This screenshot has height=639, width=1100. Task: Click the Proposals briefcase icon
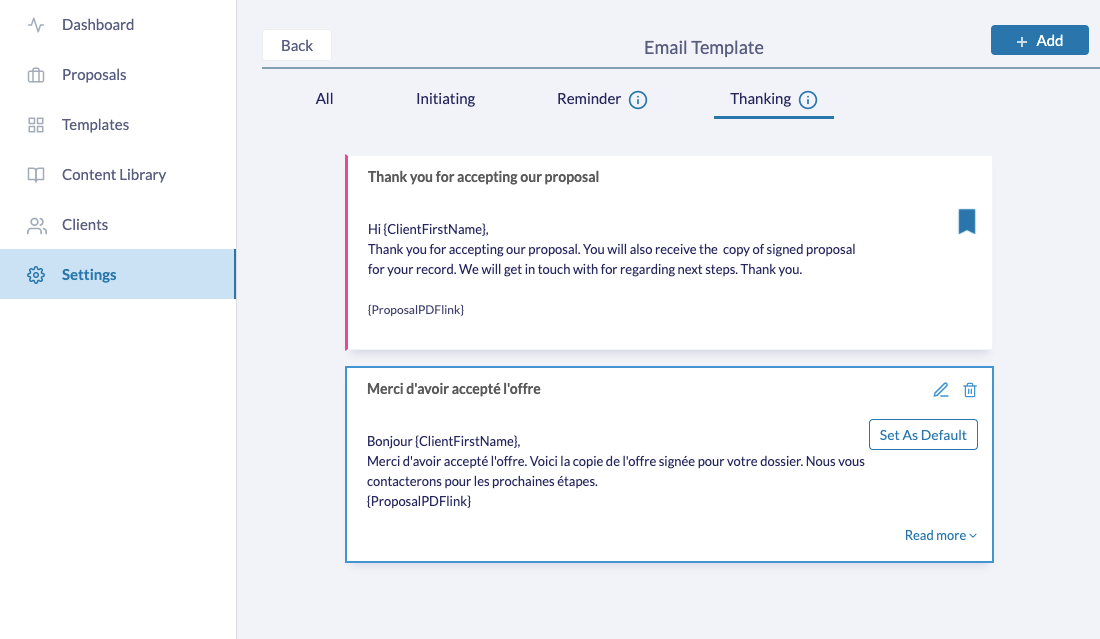point(36,75)
